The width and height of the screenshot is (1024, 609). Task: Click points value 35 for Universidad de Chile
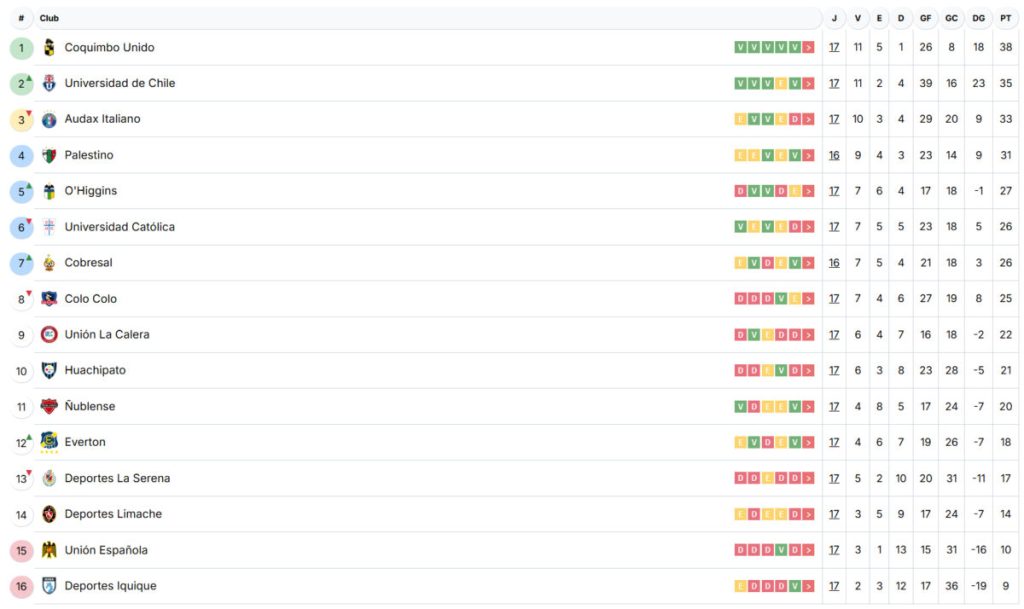pyautogui.click(x=1006, y=84)
